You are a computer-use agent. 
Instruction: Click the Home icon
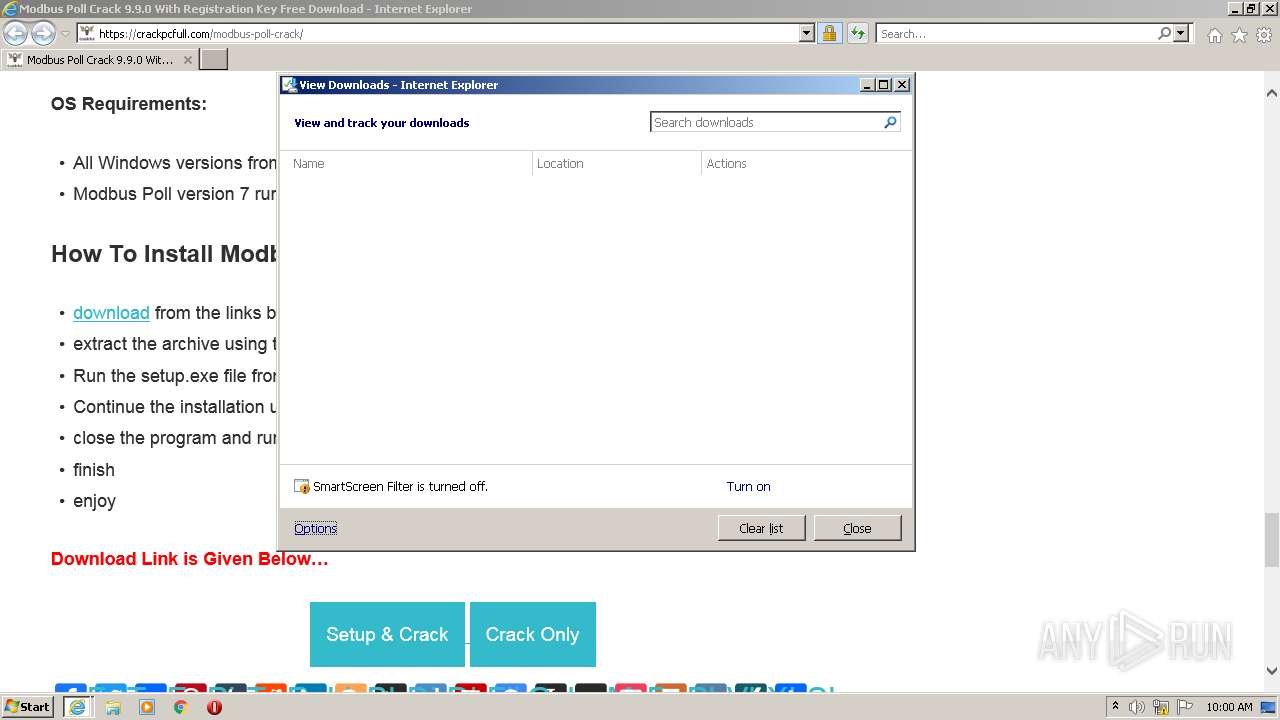click(x=1214, y=35)
